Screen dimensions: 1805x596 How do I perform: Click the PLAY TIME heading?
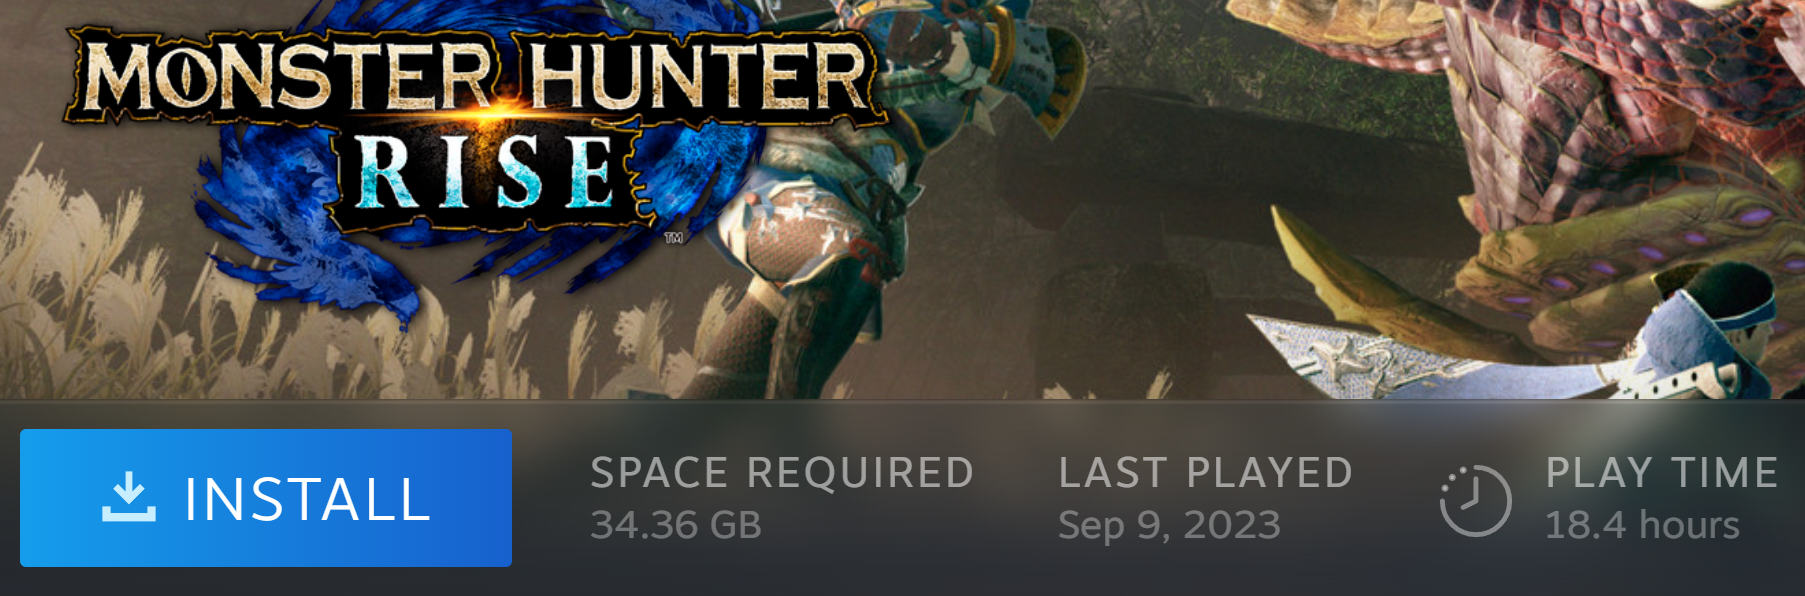pos(1662,473)
